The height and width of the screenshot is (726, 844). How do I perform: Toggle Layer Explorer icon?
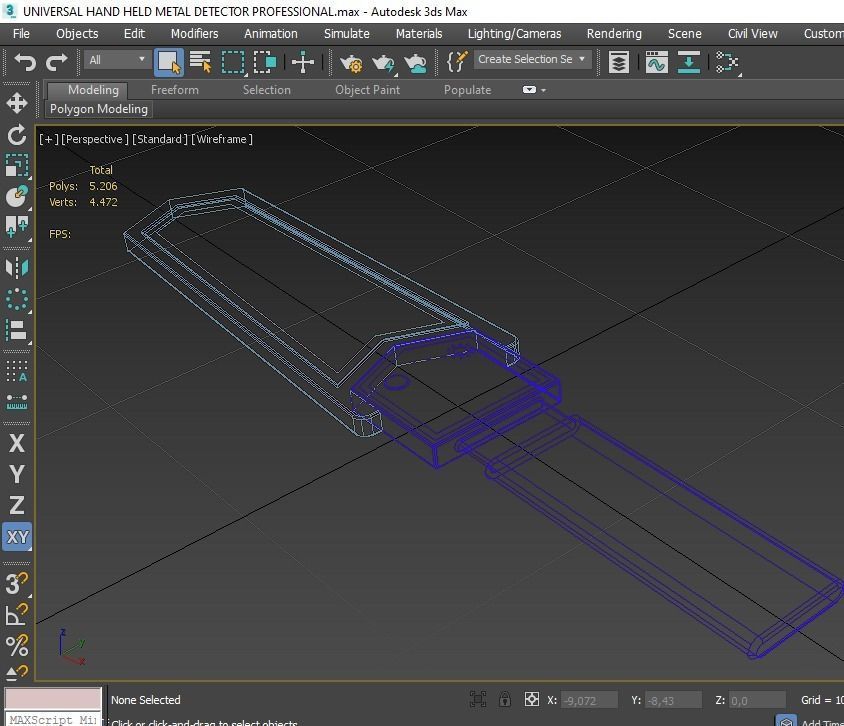point(619,62)
